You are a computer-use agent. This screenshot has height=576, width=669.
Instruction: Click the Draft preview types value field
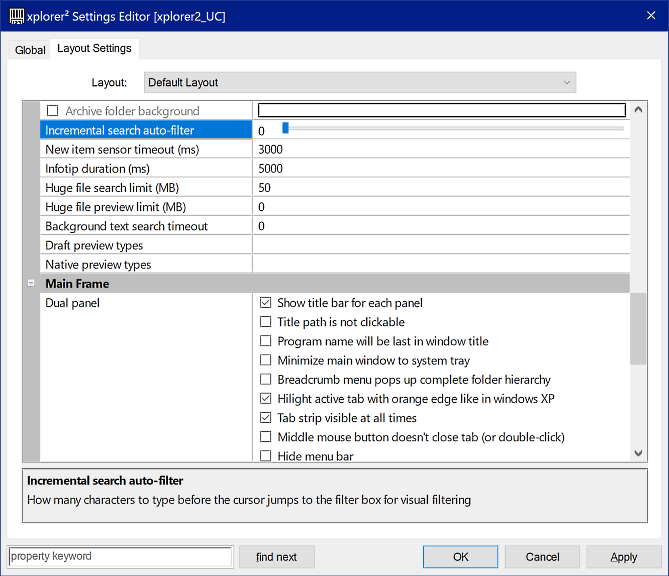tap(442, 245)
